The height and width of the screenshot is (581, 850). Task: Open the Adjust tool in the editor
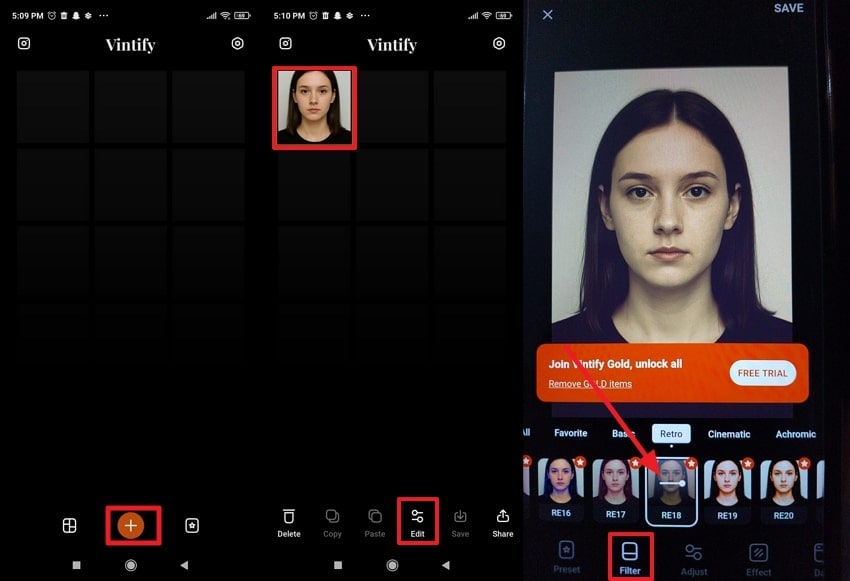pyautogui.click(x=694, y=559)
